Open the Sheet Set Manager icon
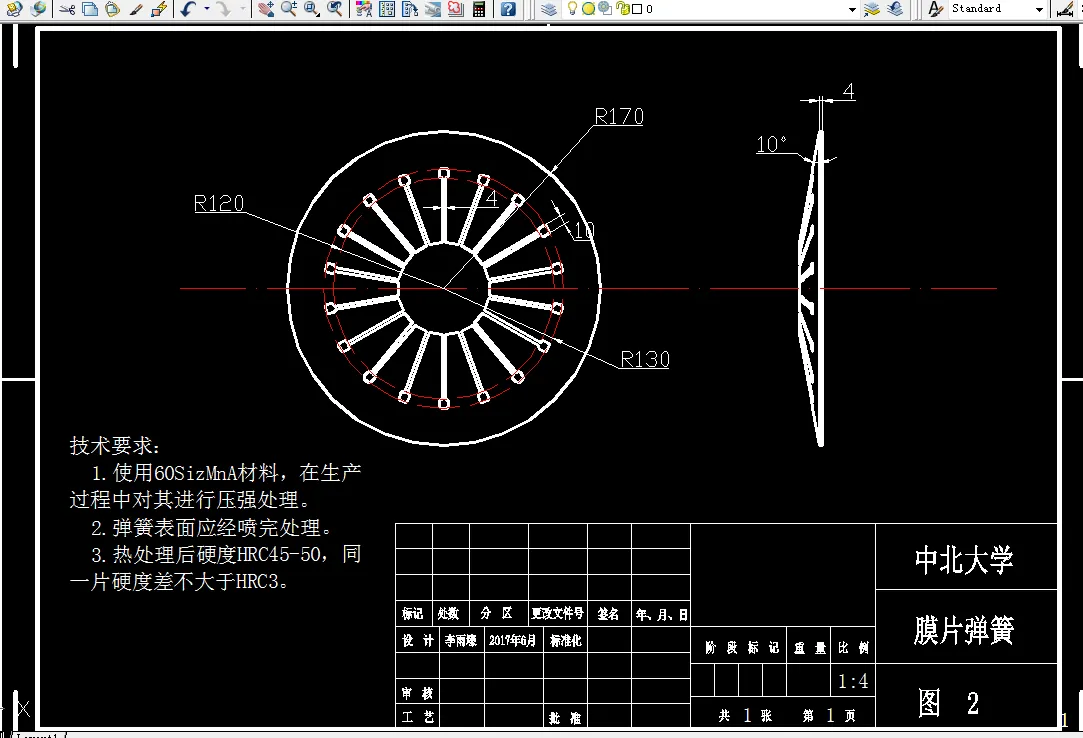Viewport: 1083px width, 738px height. click(433, 9)
